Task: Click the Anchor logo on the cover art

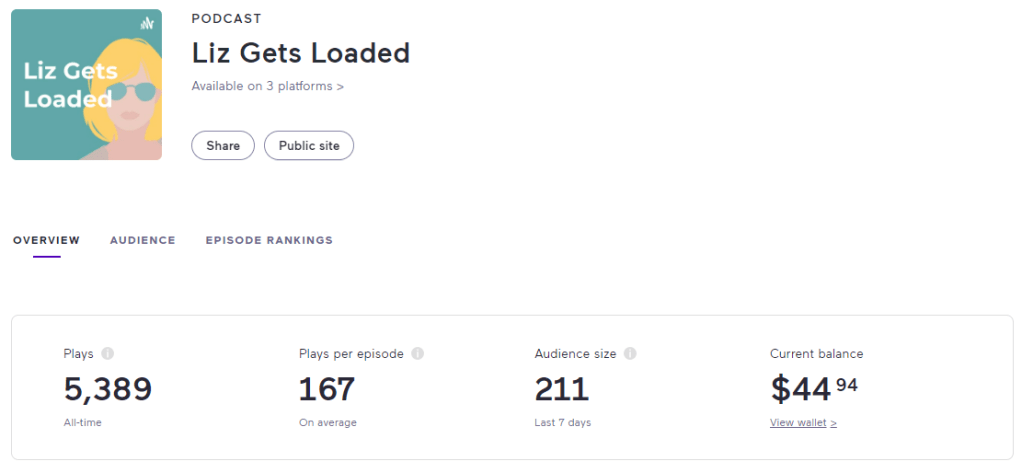Action: point(146,23)
